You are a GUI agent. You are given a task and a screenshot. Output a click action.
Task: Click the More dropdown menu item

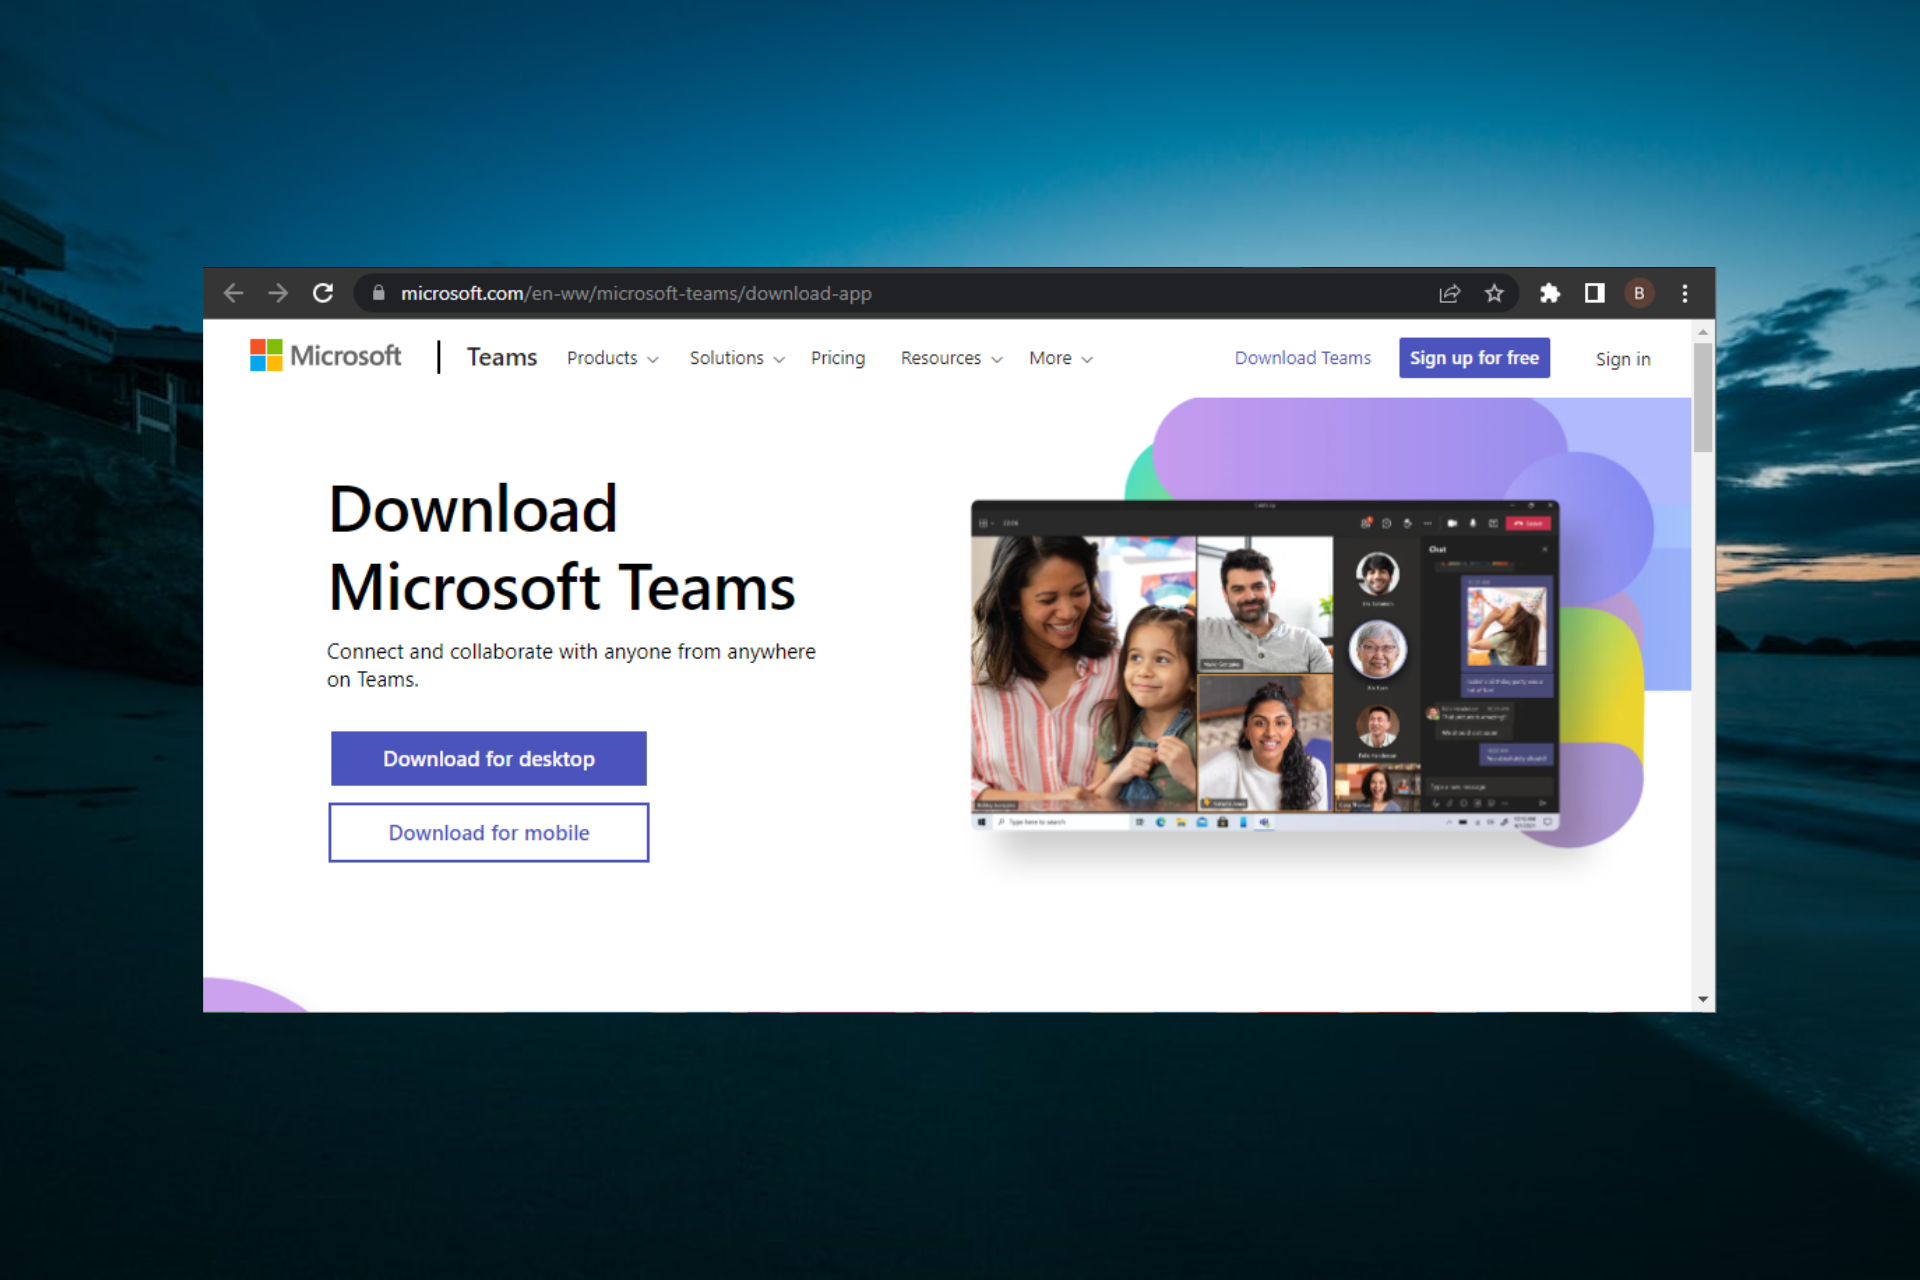pyautogui.click(x=1063, y=357)
